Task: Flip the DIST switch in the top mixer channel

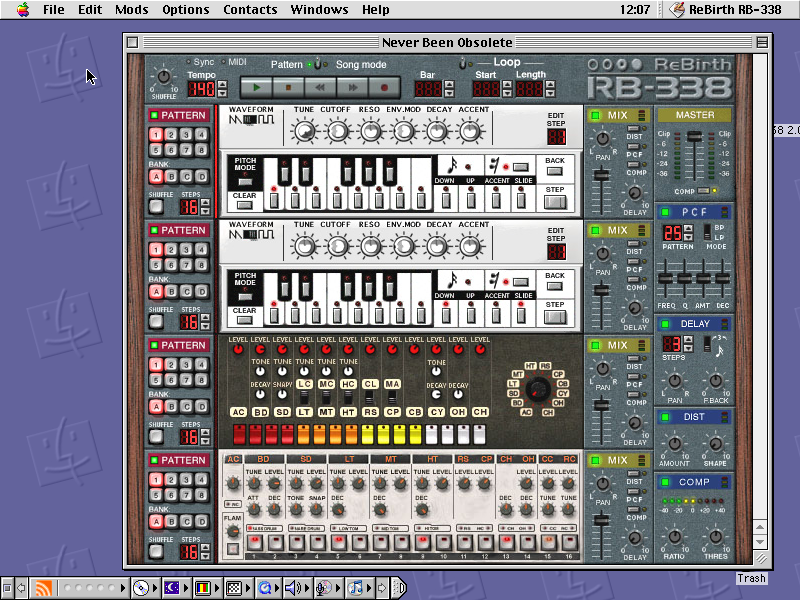Action: [x=633, y=129]
